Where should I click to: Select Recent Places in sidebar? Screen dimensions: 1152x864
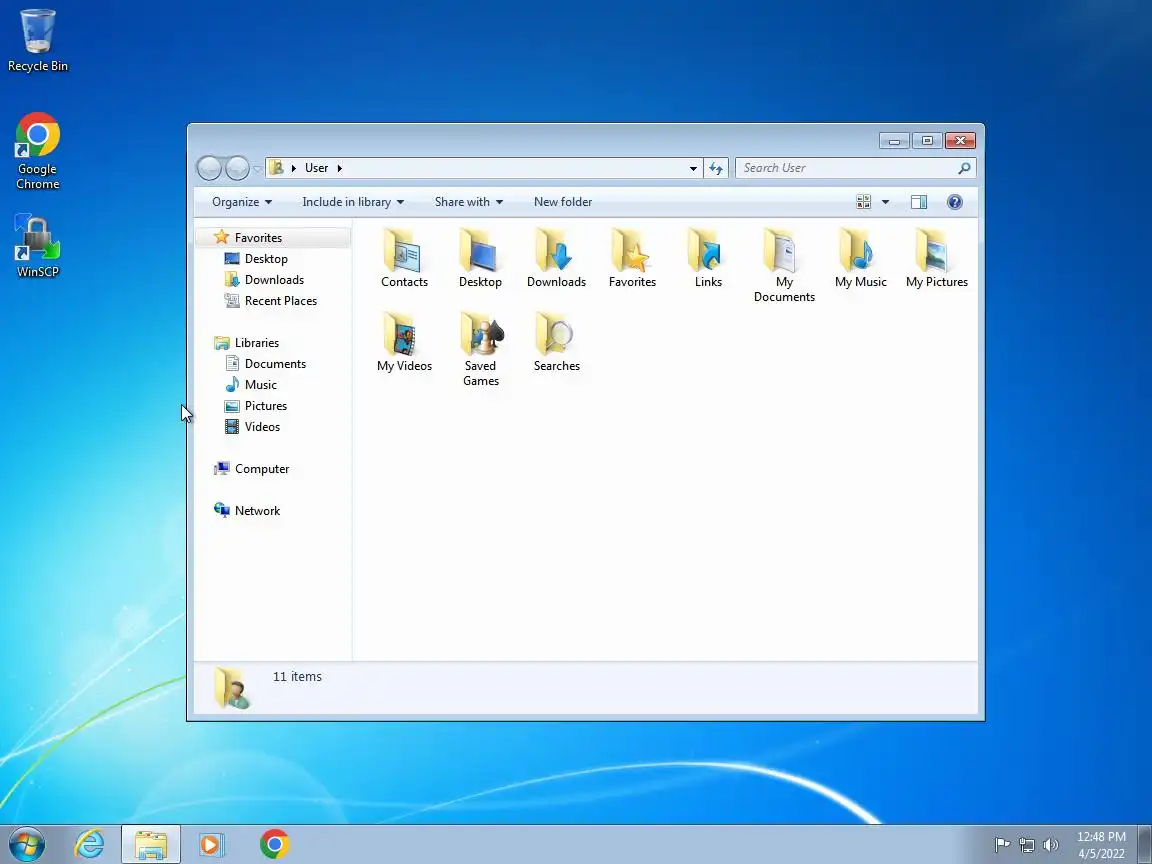(x=281, y=301)
